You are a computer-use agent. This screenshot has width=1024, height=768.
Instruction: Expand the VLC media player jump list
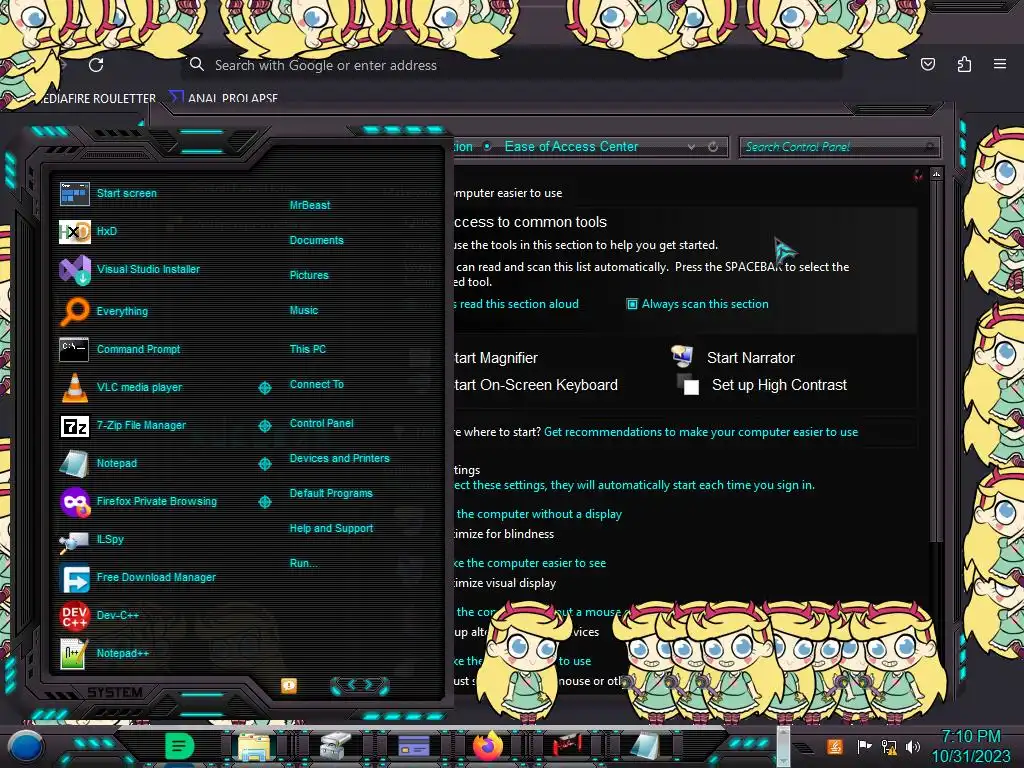coord(264,388)
